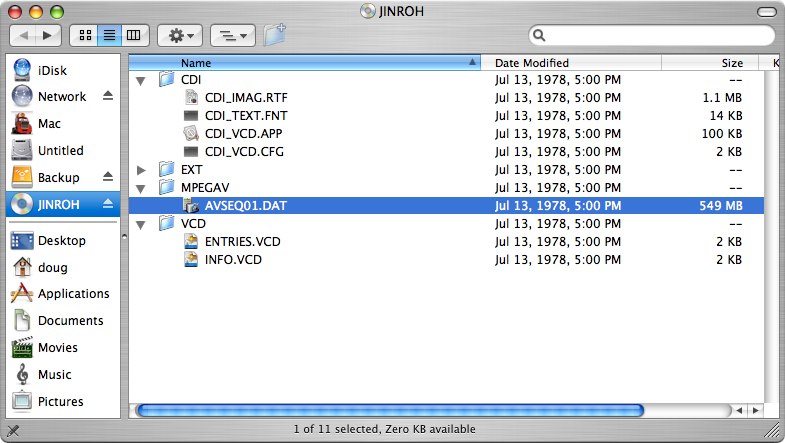
Task: Click the read-only crossed pencil icon
Action: click(x=13, y=430)
